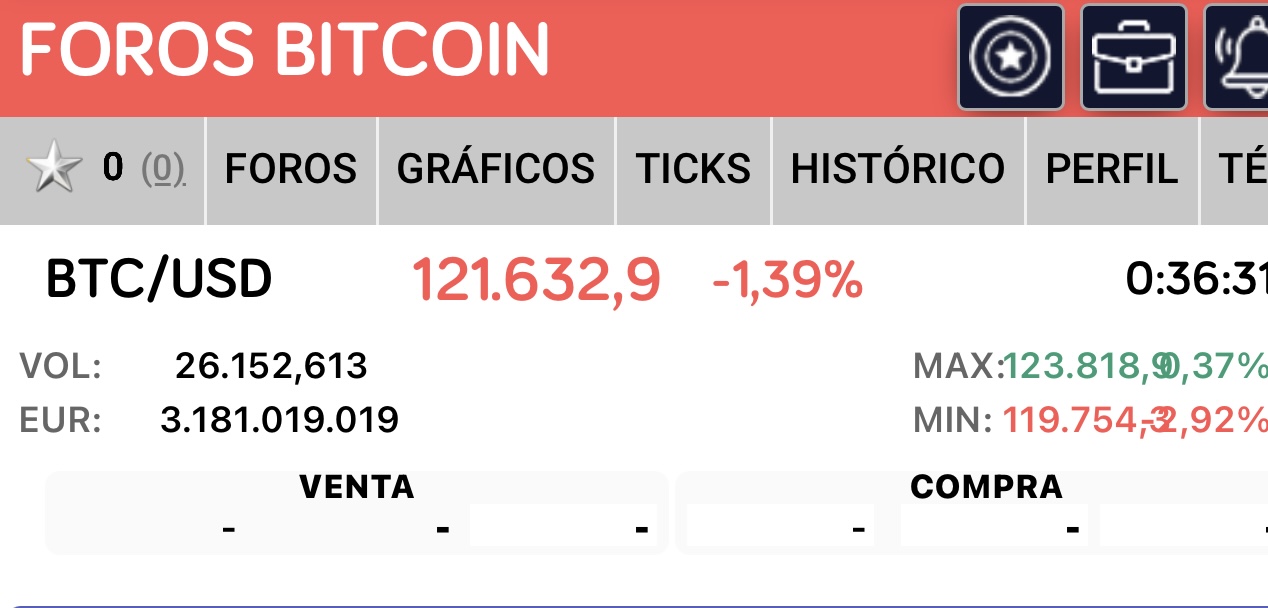Click the FOROS BITCOIN page title

pos(285,49)
